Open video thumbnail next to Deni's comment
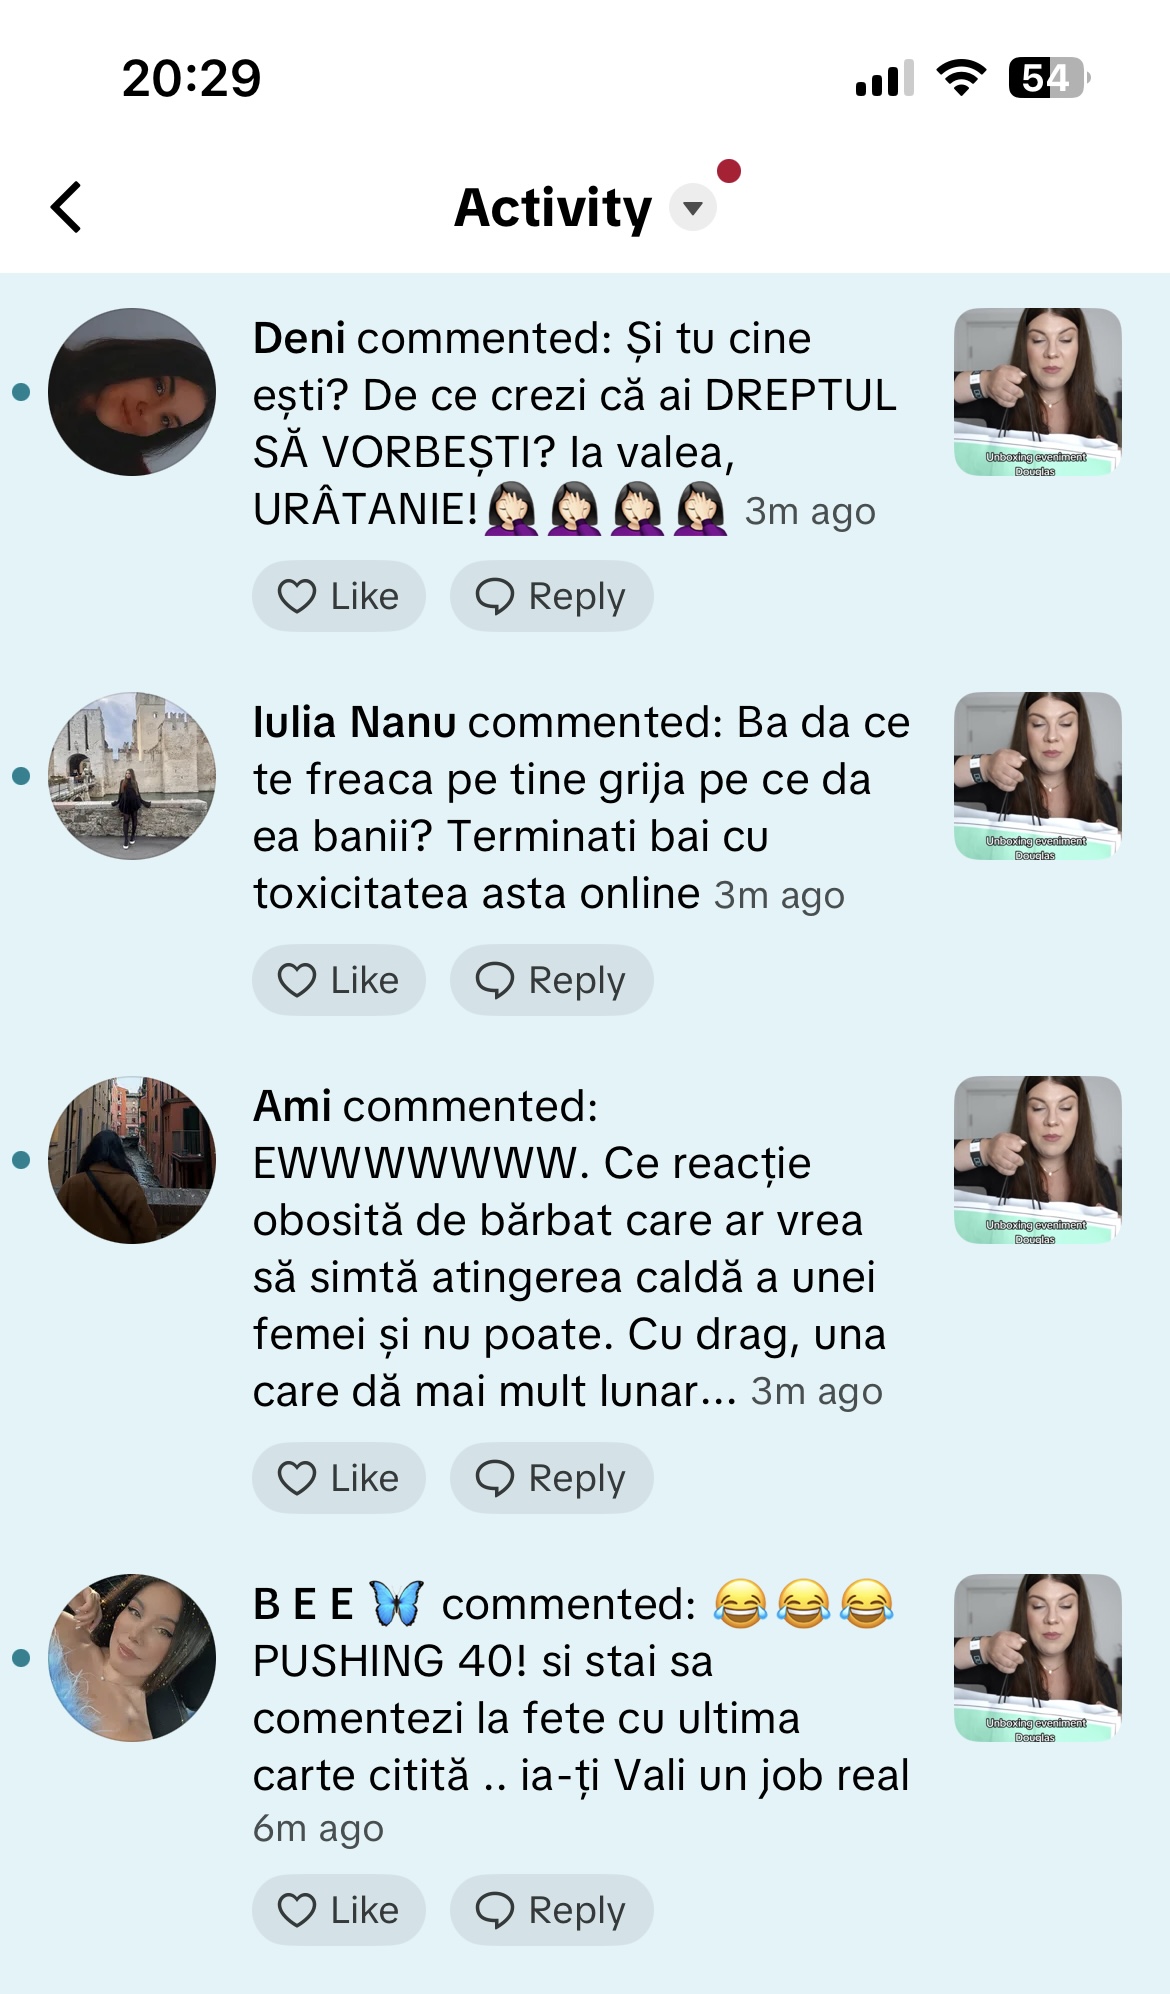This screenshot has height=1994, width=1170. coord(1038,392)
